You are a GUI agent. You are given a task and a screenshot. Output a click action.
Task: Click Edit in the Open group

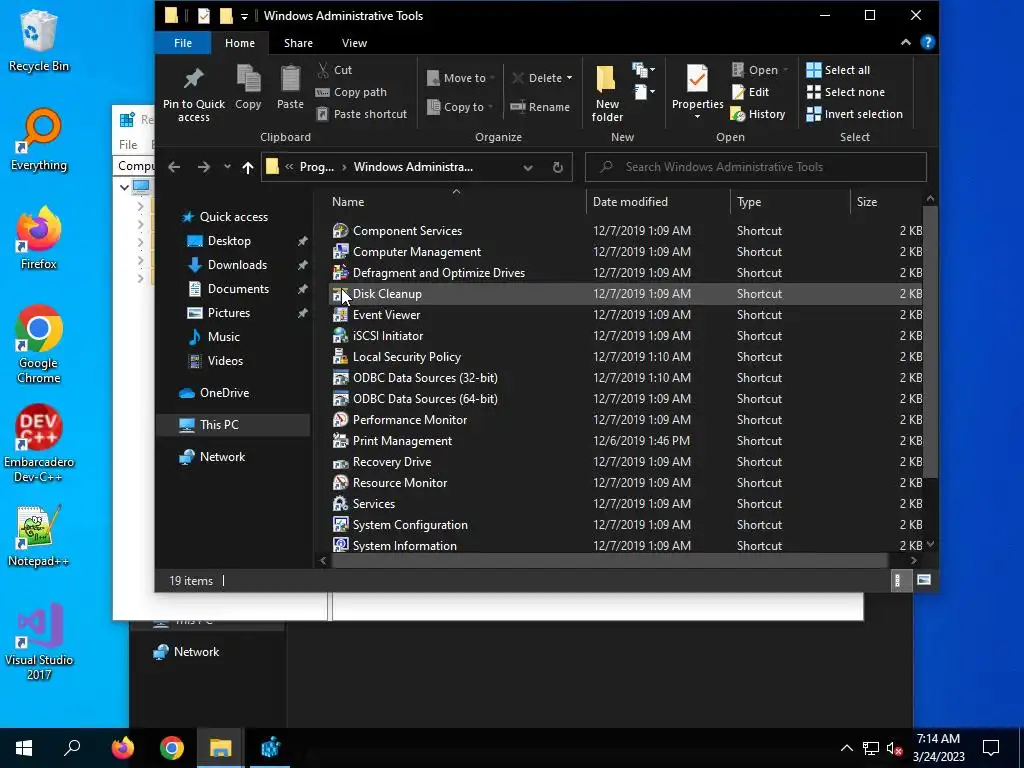pos(750,92)
